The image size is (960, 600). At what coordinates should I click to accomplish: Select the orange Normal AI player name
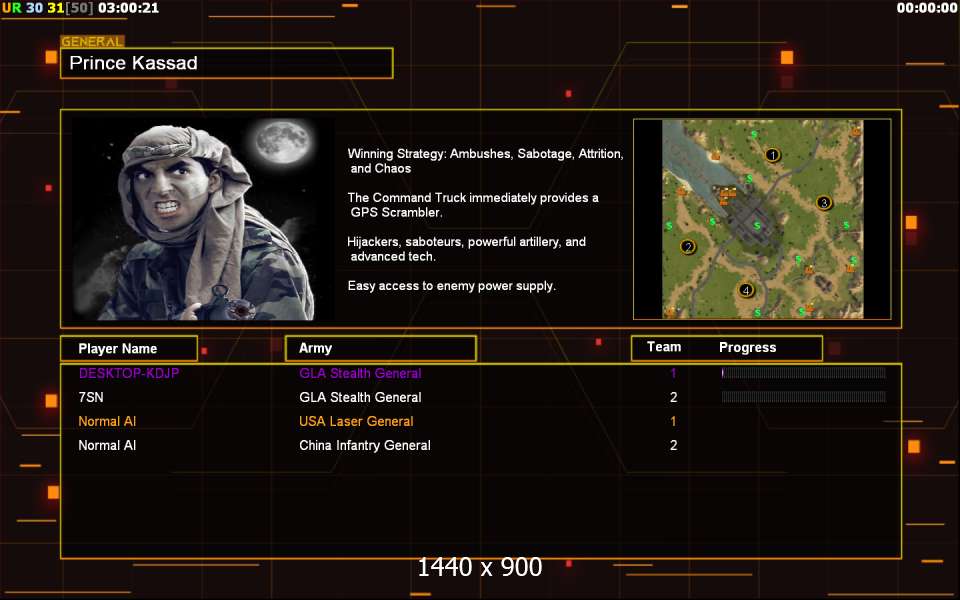(x=107, y=421)
